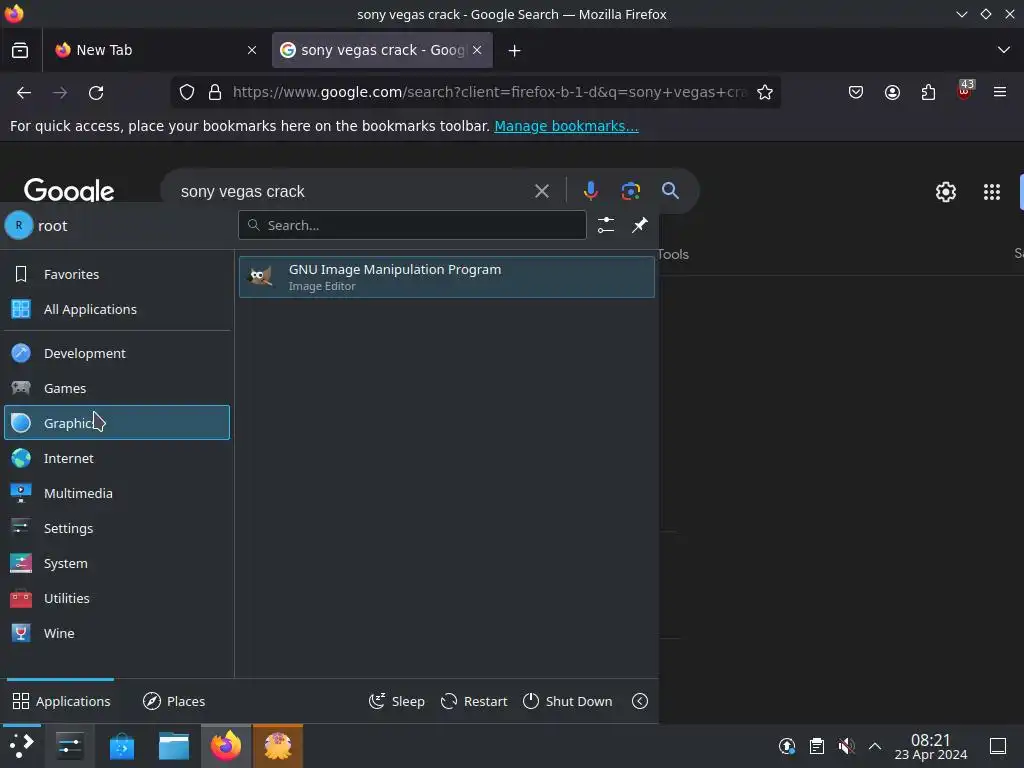Screen dimensions: 1024x768
Task: Open the tracking protection shield icon
Action: [x=187, y=93]
